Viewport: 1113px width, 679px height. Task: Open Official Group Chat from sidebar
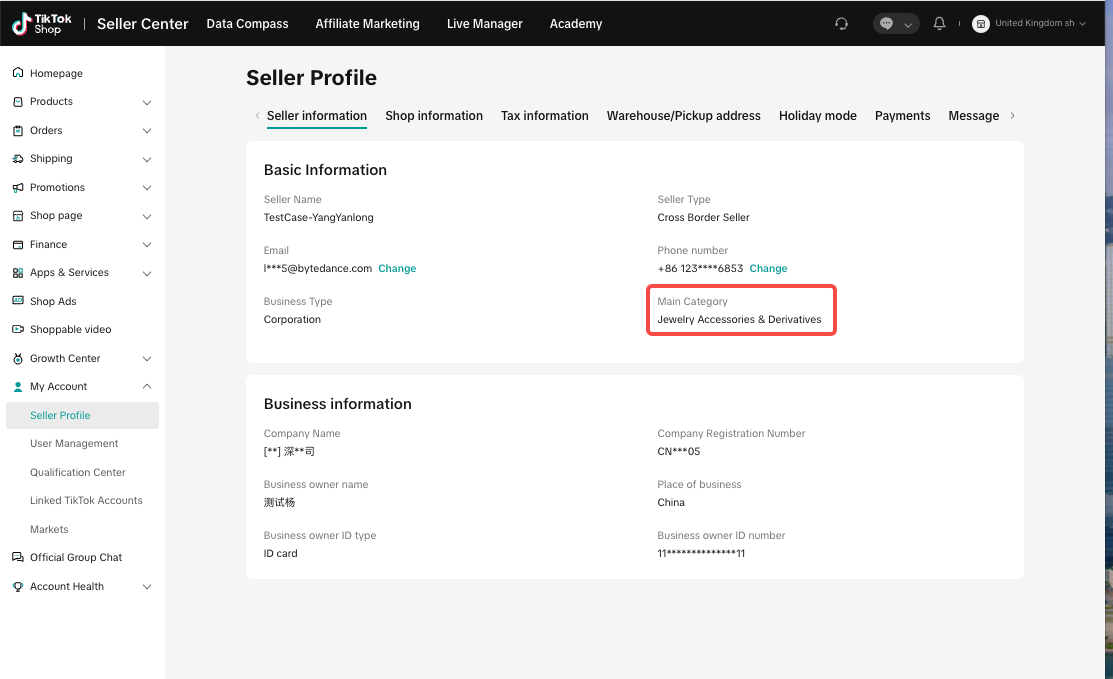coord(75,558)
